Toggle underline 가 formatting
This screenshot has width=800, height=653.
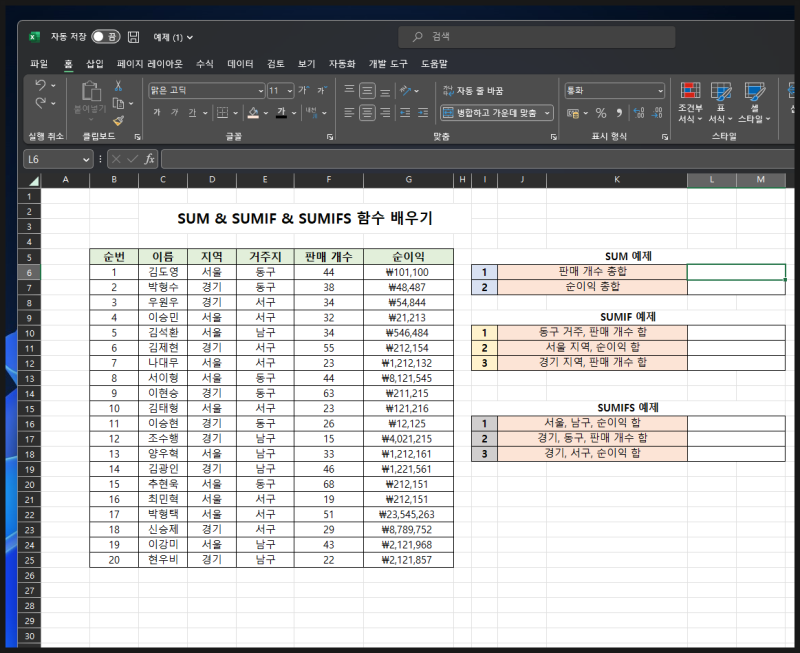[x=192, y=112]
